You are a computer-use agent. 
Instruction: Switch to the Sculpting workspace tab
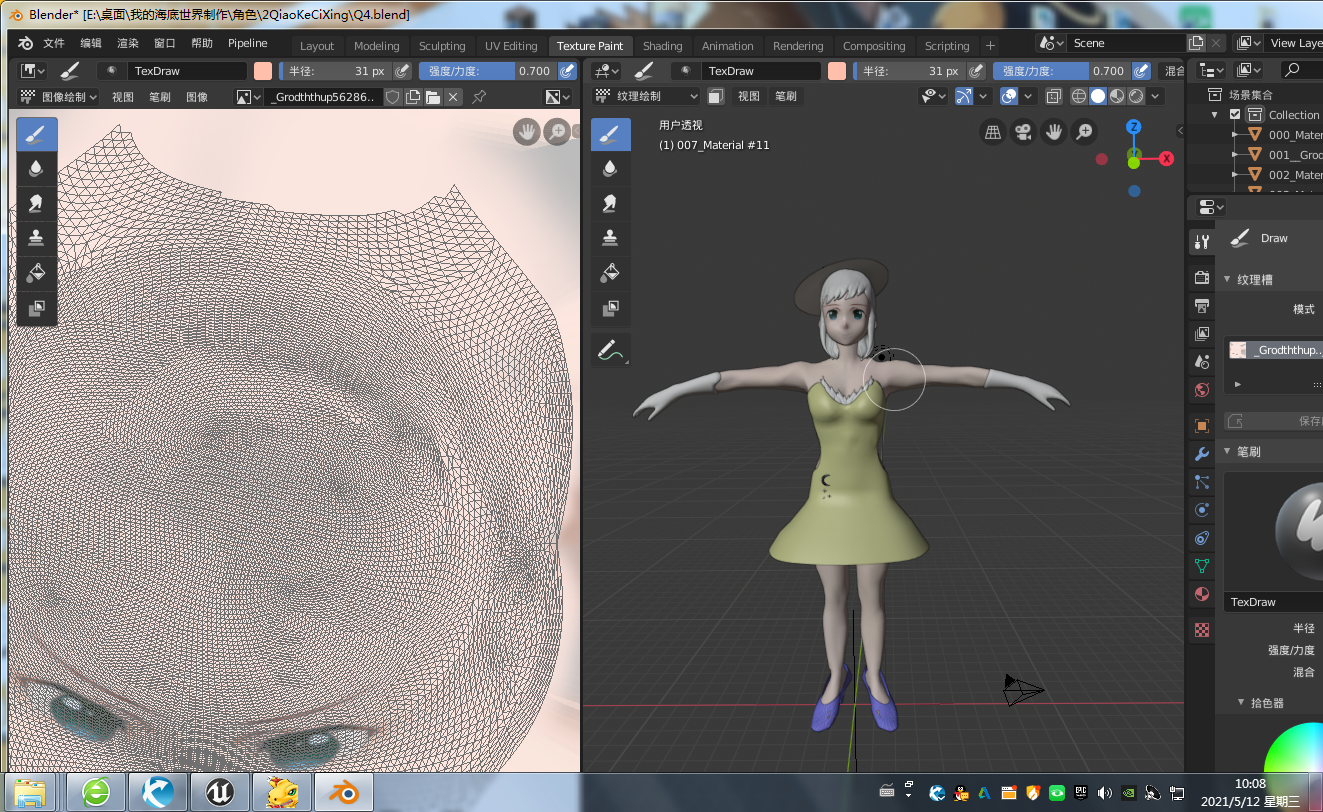pos(442,46)
